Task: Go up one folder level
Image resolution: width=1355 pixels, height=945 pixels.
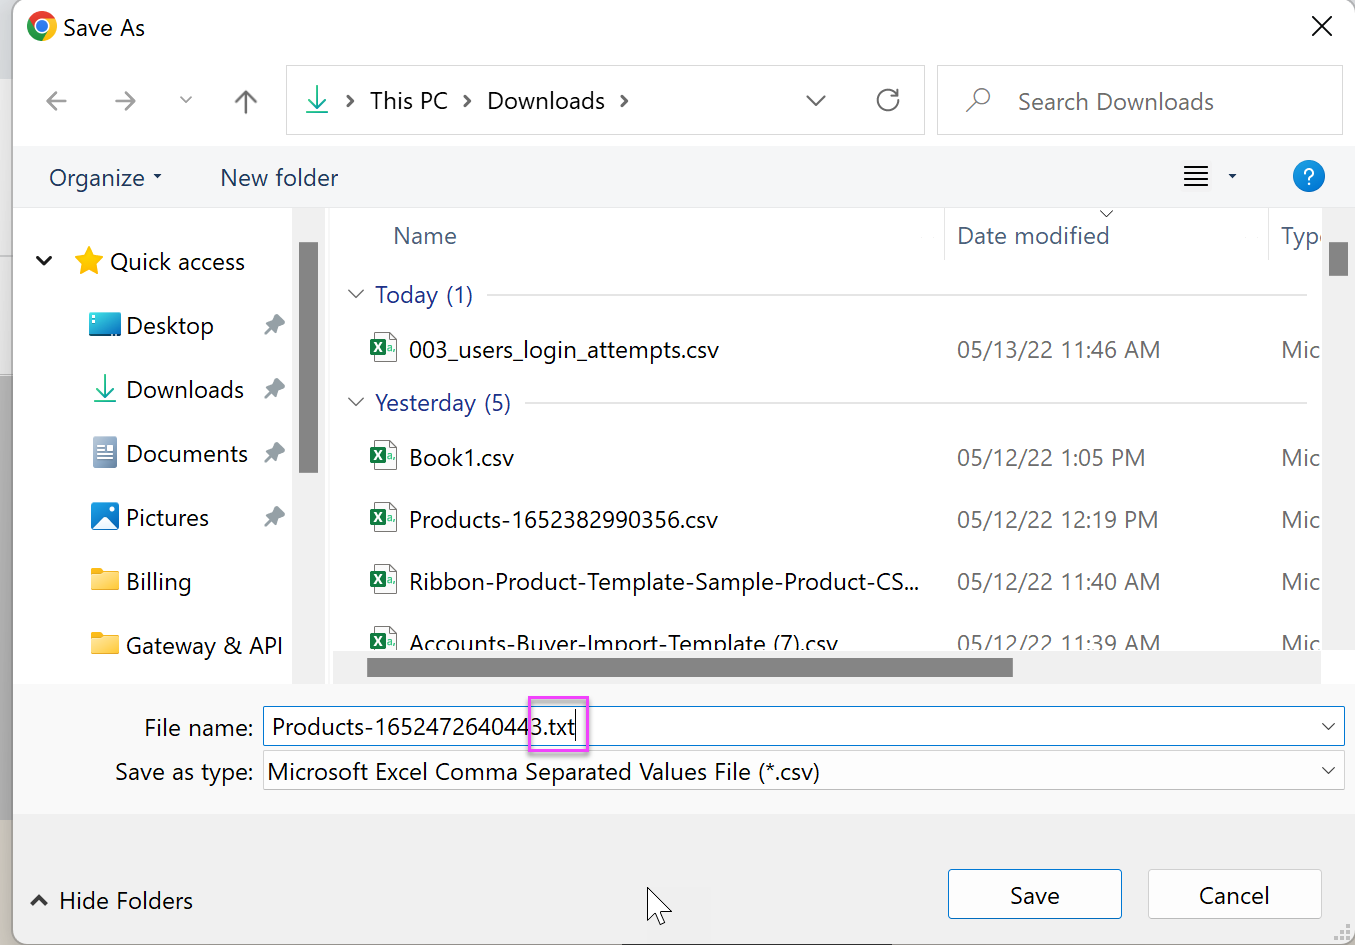Action: click(245, 101)
